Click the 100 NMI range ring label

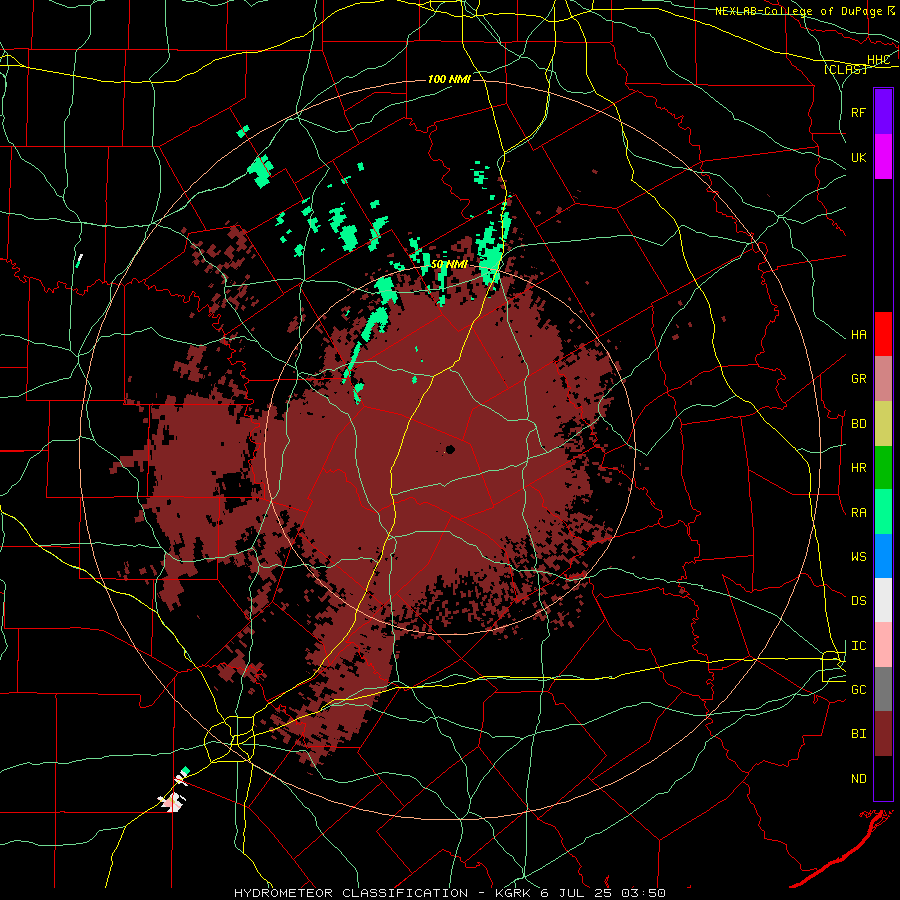pos(449,79)
